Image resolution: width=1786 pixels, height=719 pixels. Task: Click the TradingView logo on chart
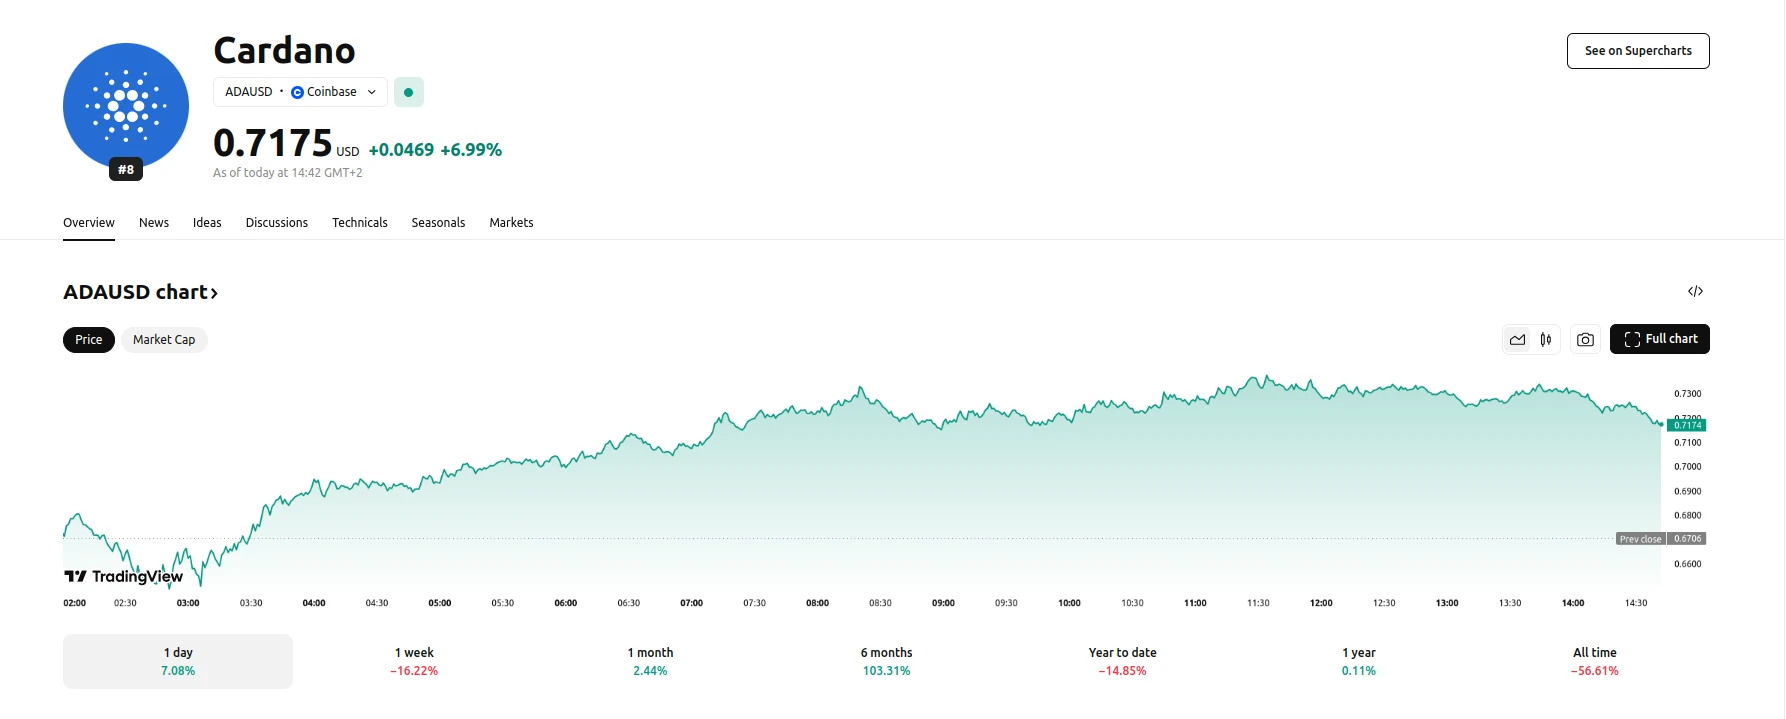124,576
